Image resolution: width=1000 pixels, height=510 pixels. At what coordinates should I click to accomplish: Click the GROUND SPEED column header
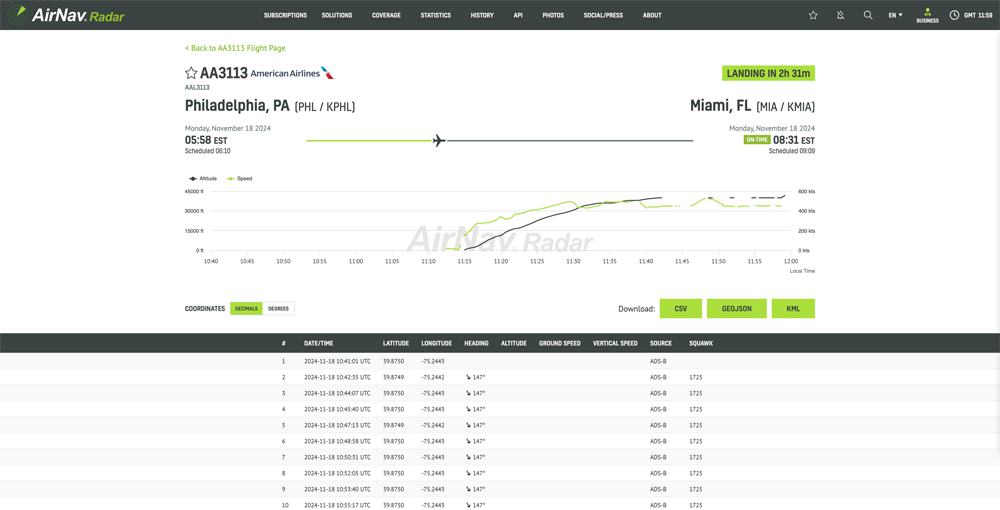559,343
